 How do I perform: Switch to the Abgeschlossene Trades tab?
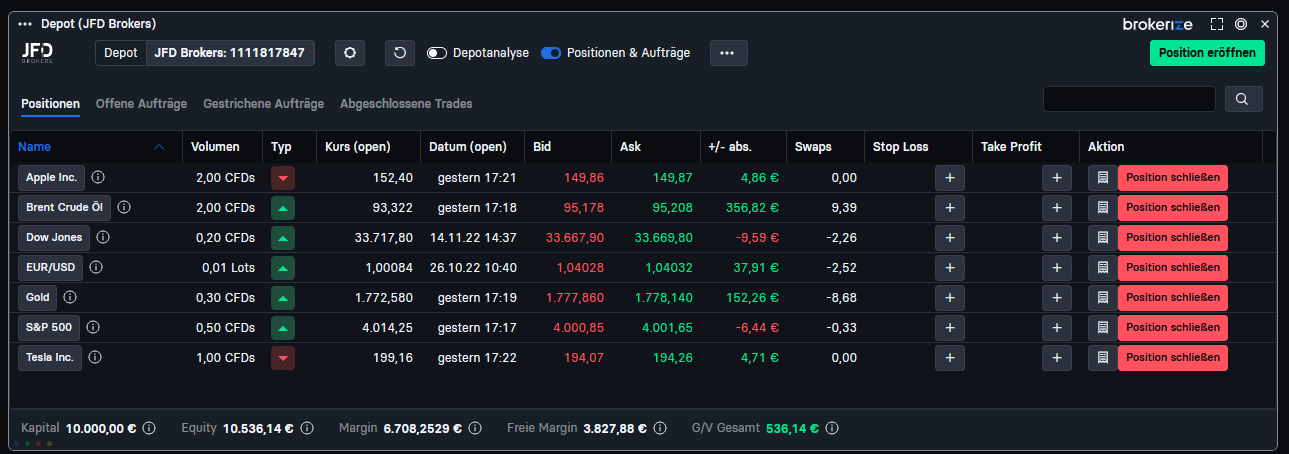tap(406, 103)
